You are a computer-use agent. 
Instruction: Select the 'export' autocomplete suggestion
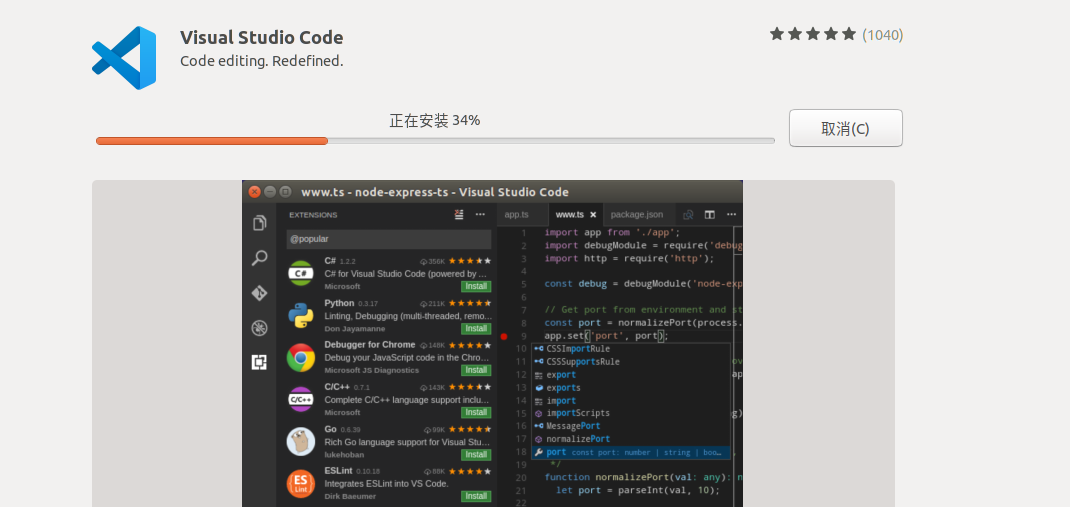pos(631,375)
